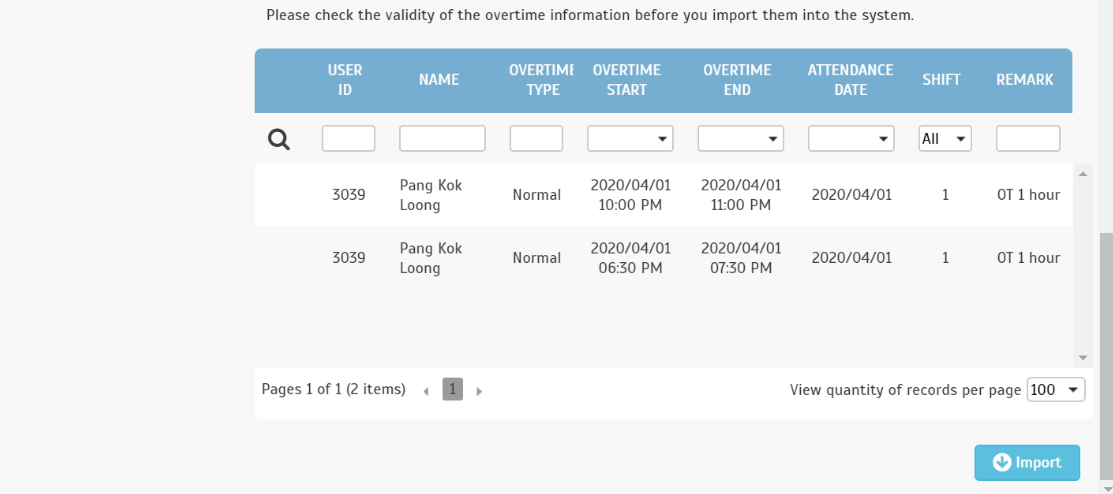Open the Attendance Date filter dropdown
Viewport: 1113px width, 494px height.
[x=851, y=138]
